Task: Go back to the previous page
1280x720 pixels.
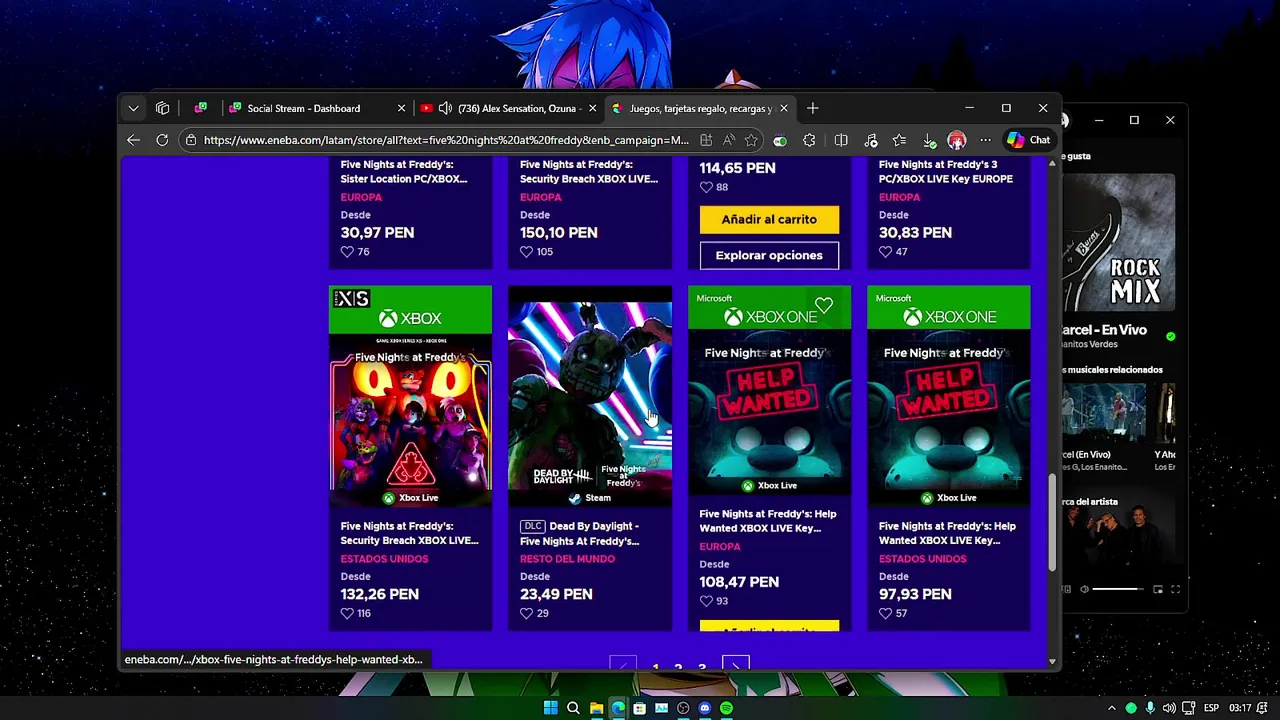Action: coord(133,140)
